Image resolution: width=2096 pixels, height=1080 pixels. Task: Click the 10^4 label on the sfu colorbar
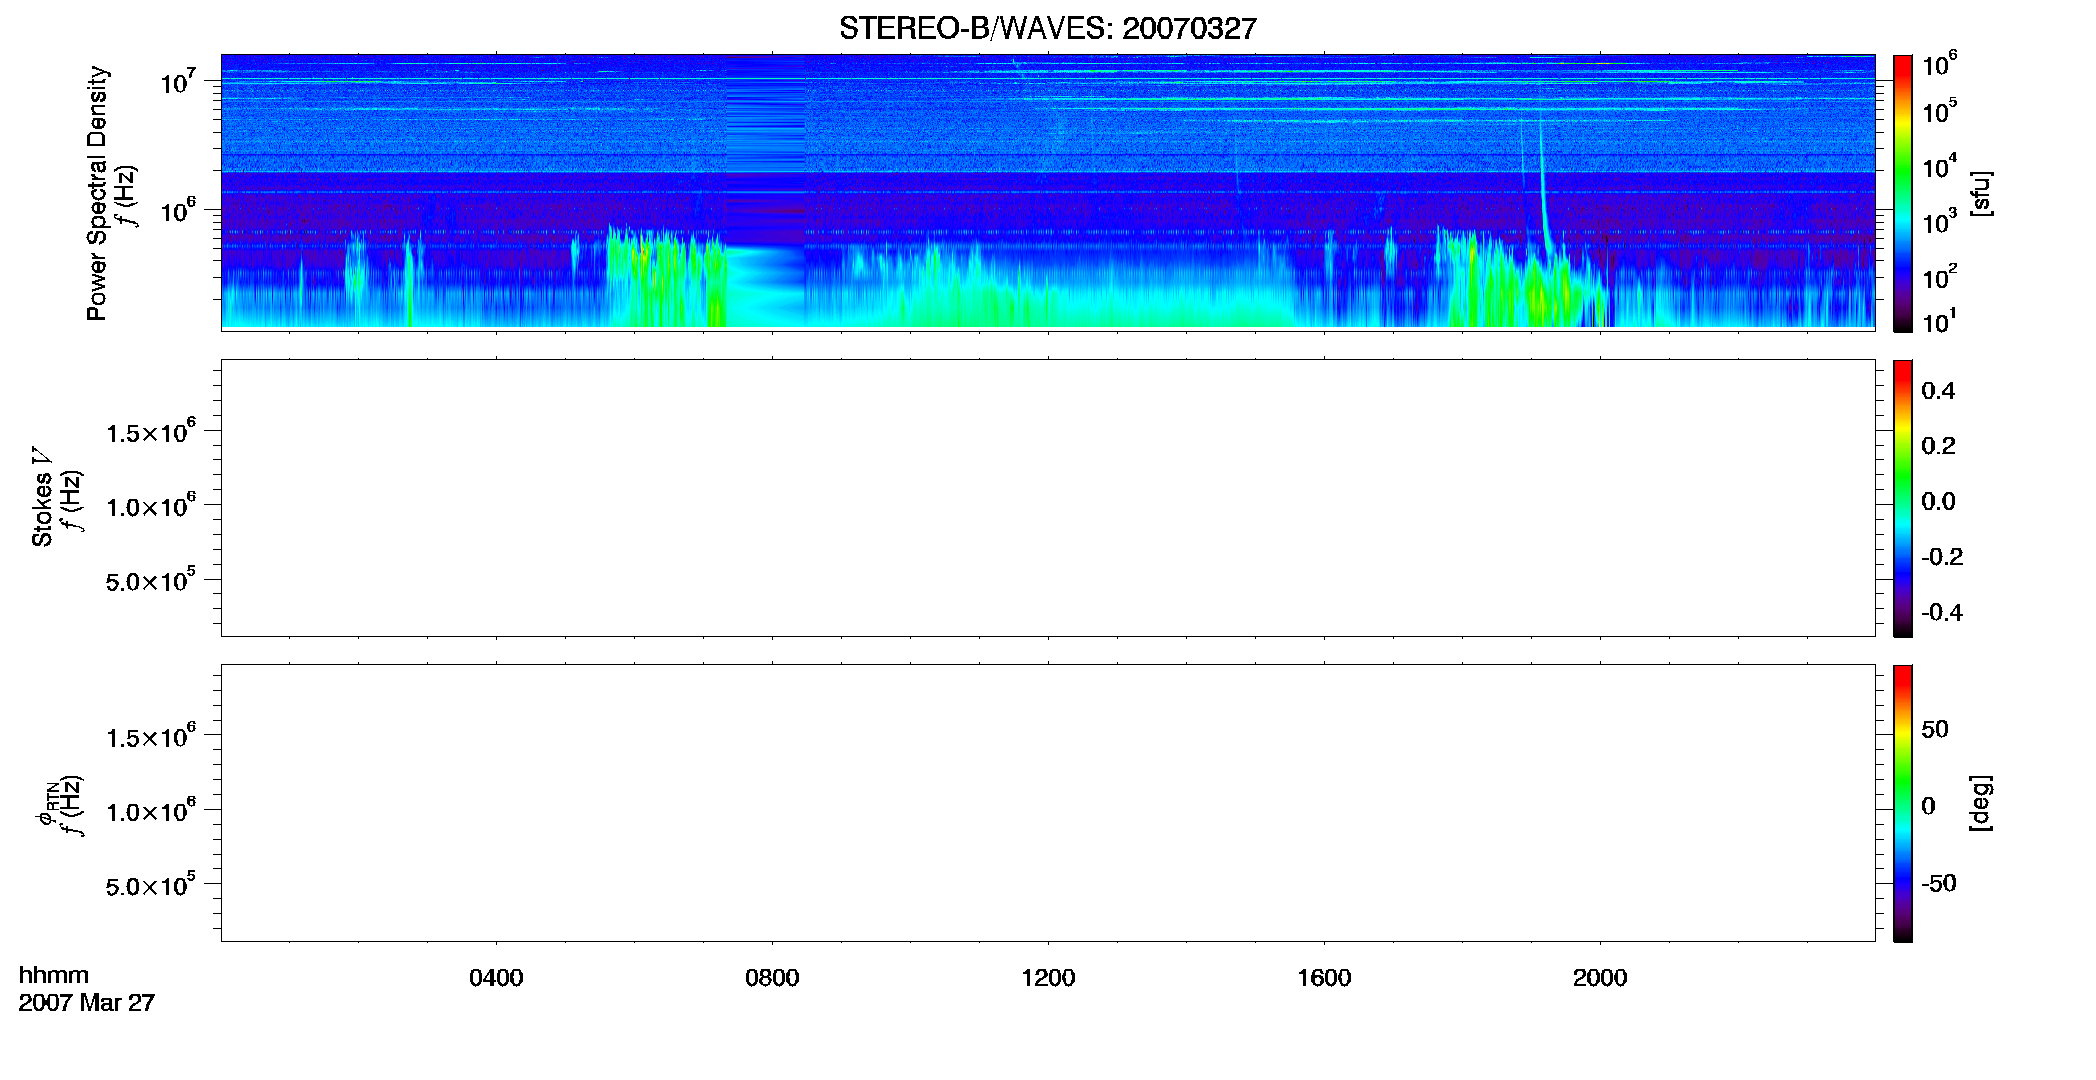coord(1939,165)
